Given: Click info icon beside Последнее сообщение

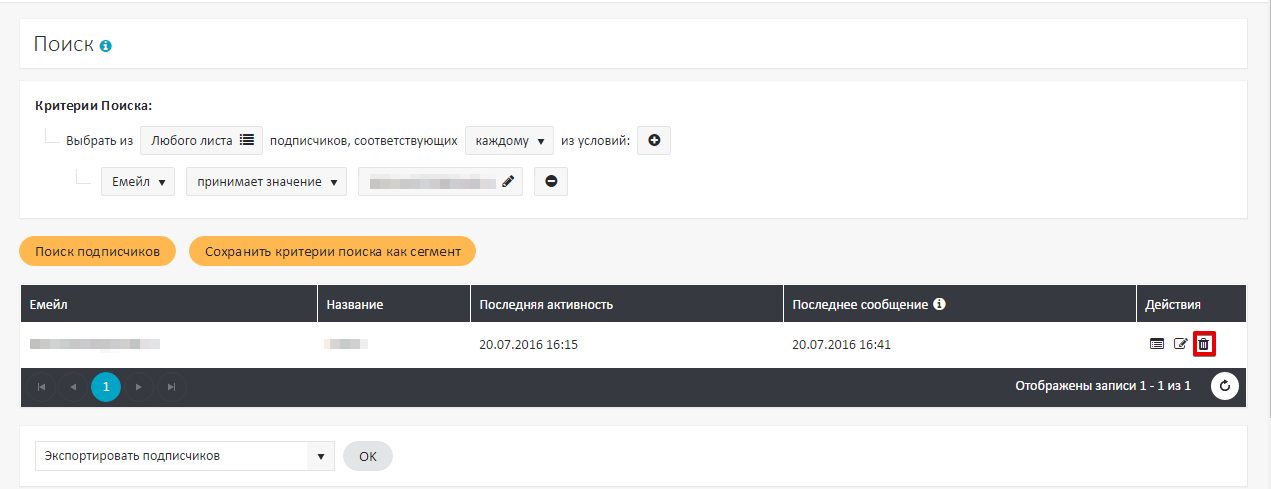Looking at the screenshot, I should pyautogui.click(x=939, y=304).
